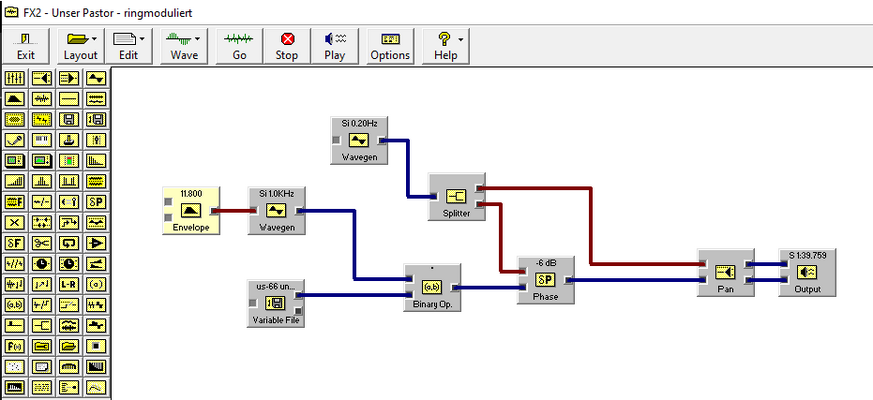Screen dimensions: 873x400
Task: Pick the microphone input icon in the palette
Action: (15, 140)
